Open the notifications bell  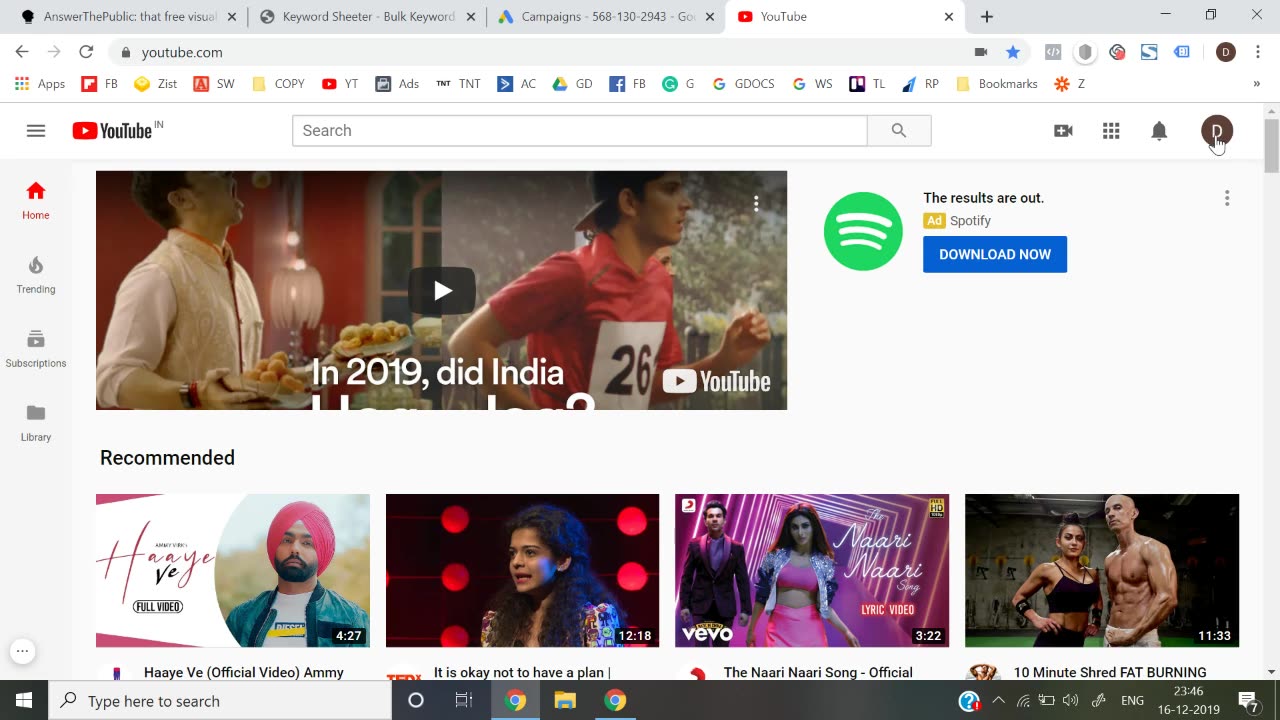1159,130
